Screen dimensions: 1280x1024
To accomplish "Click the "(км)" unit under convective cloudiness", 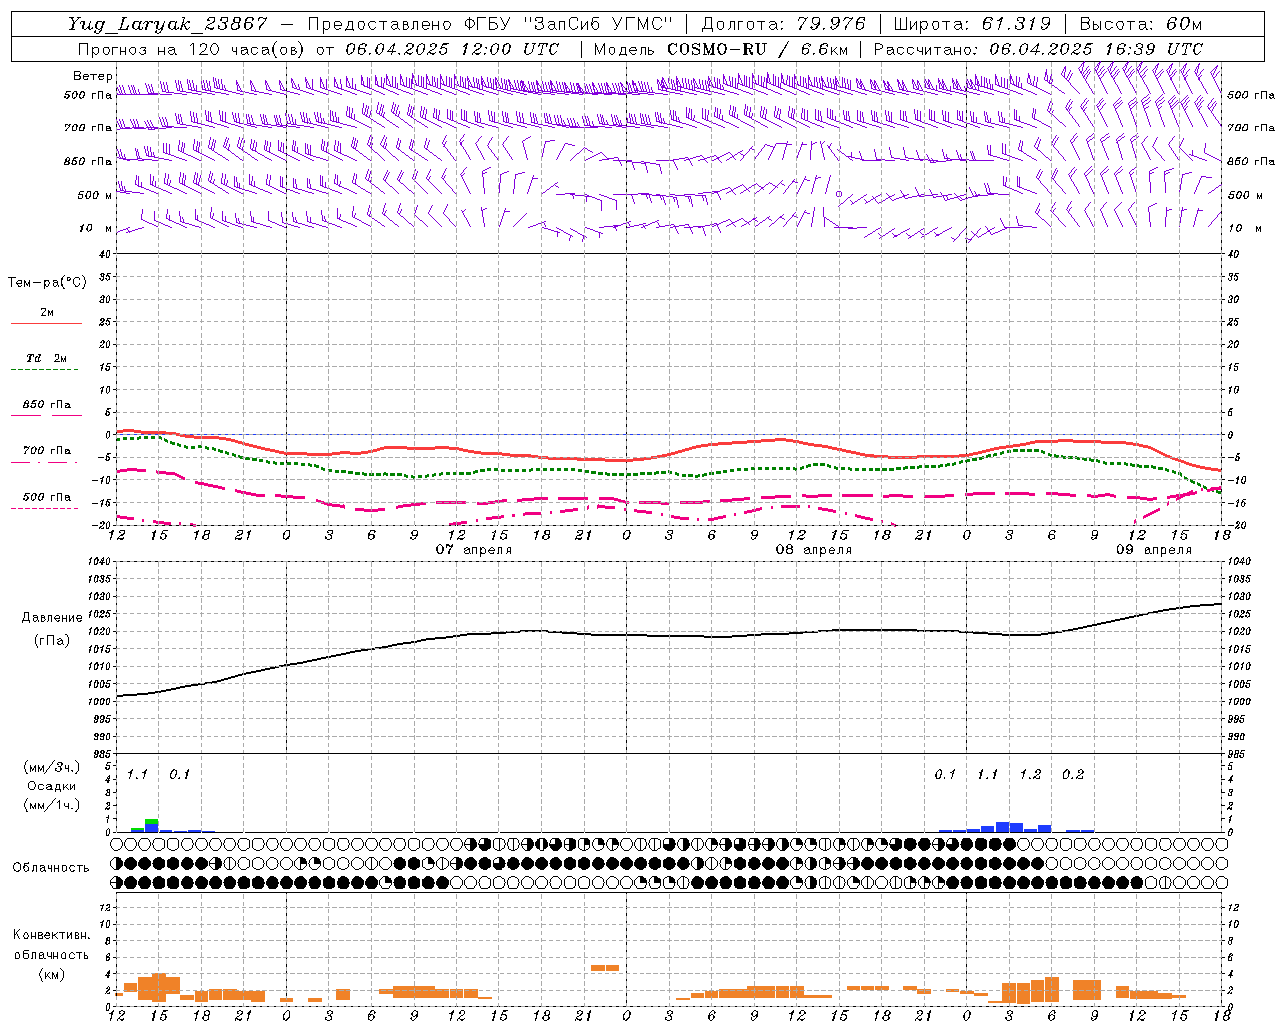I will (51, 974).
